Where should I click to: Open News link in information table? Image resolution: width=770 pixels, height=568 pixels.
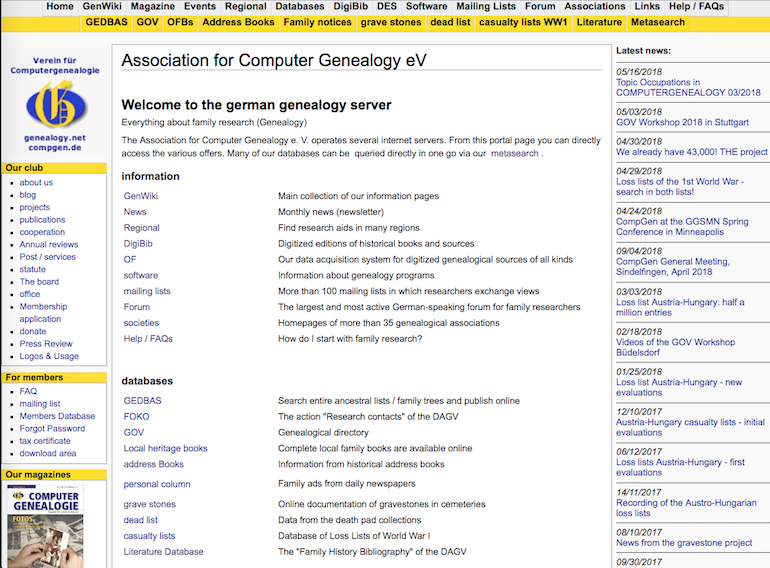coord(135,212)
